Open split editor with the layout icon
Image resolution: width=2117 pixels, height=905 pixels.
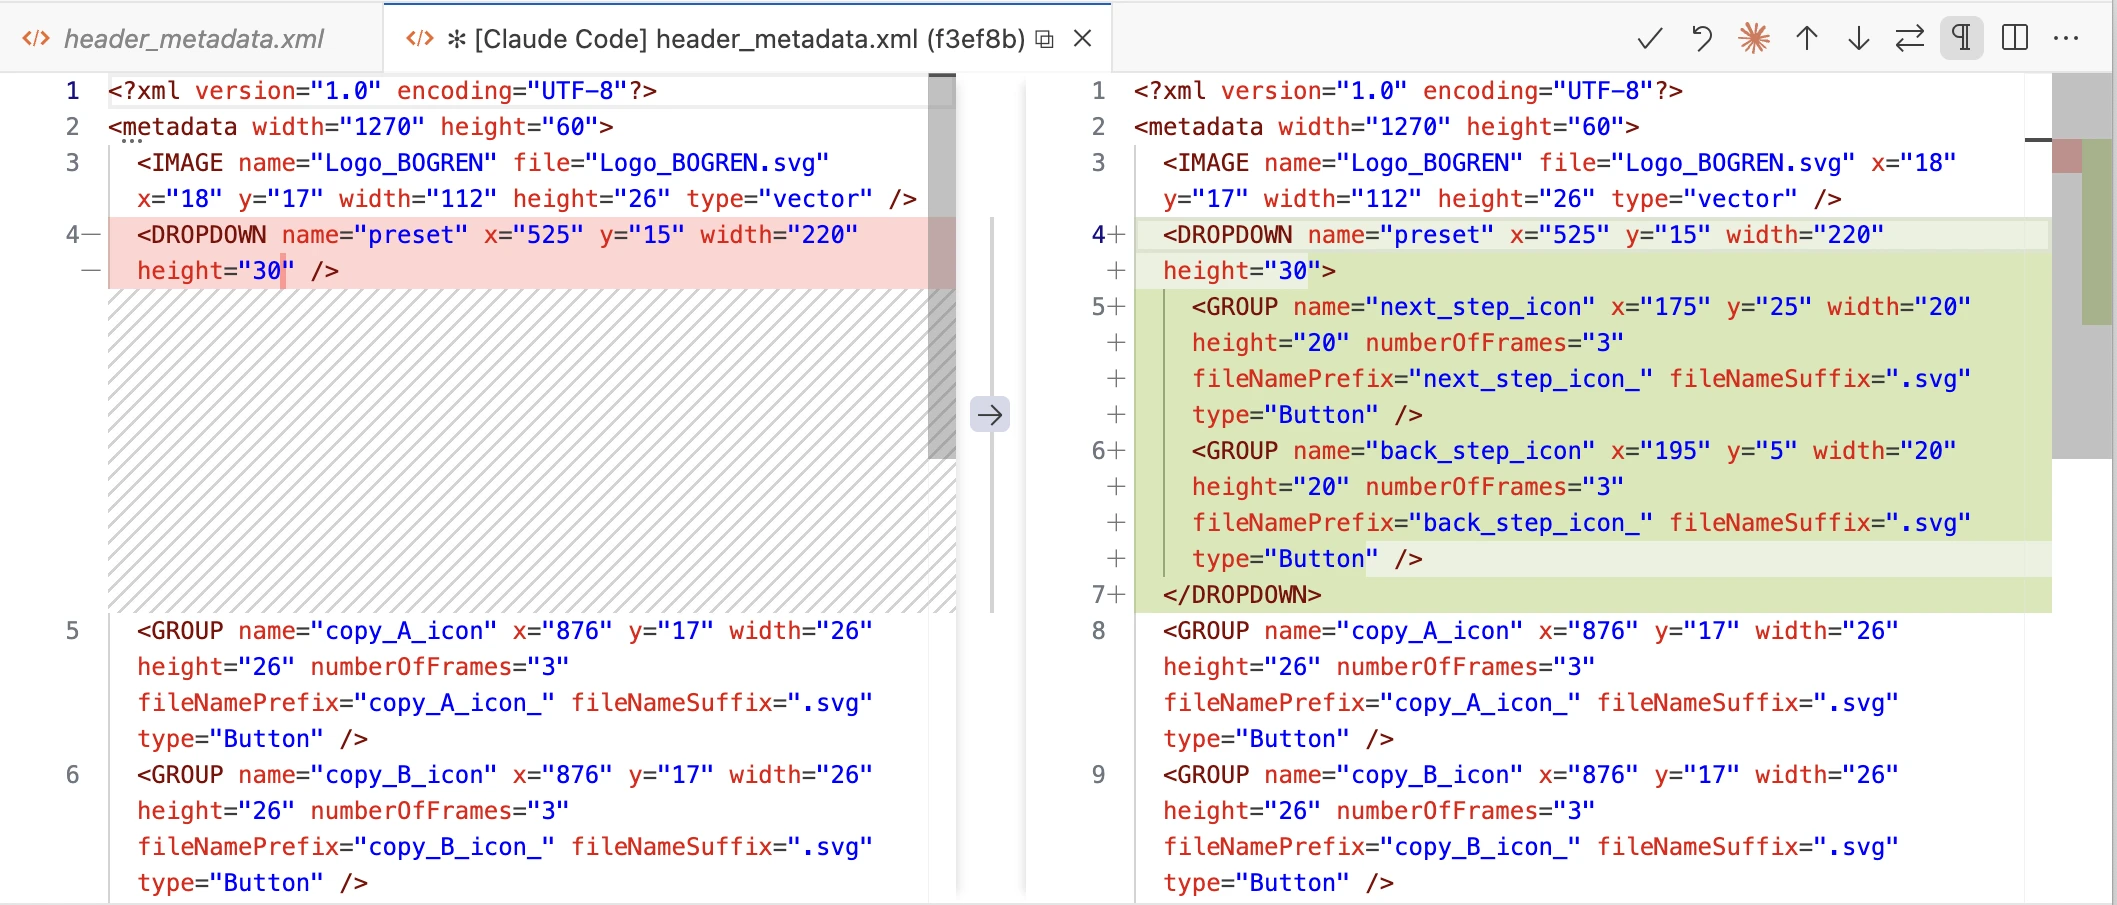click(x=2015, y=39)
